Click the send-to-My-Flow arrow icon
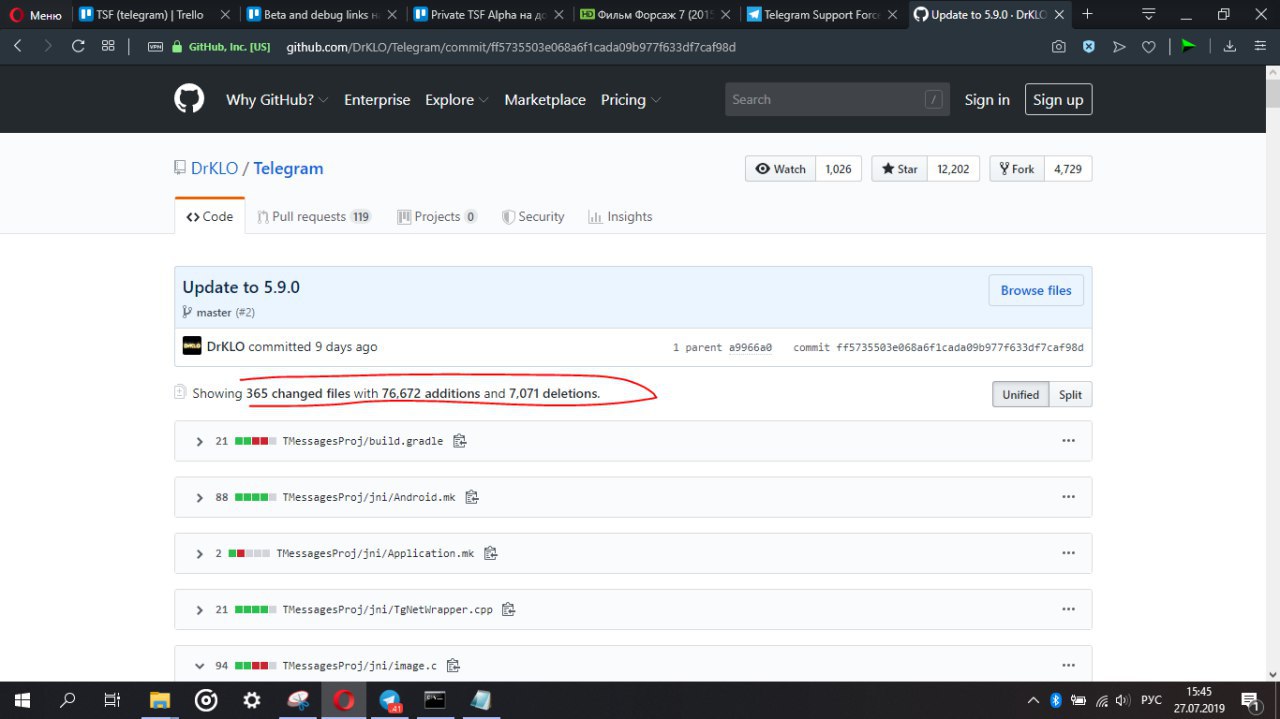The width and height of the screenshot is (1280, 719). [1119, 46]
